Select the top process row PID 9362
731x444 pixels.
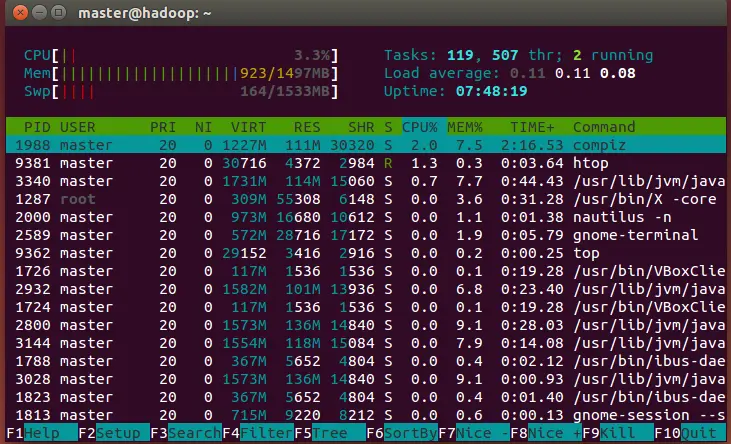(366, 253)
